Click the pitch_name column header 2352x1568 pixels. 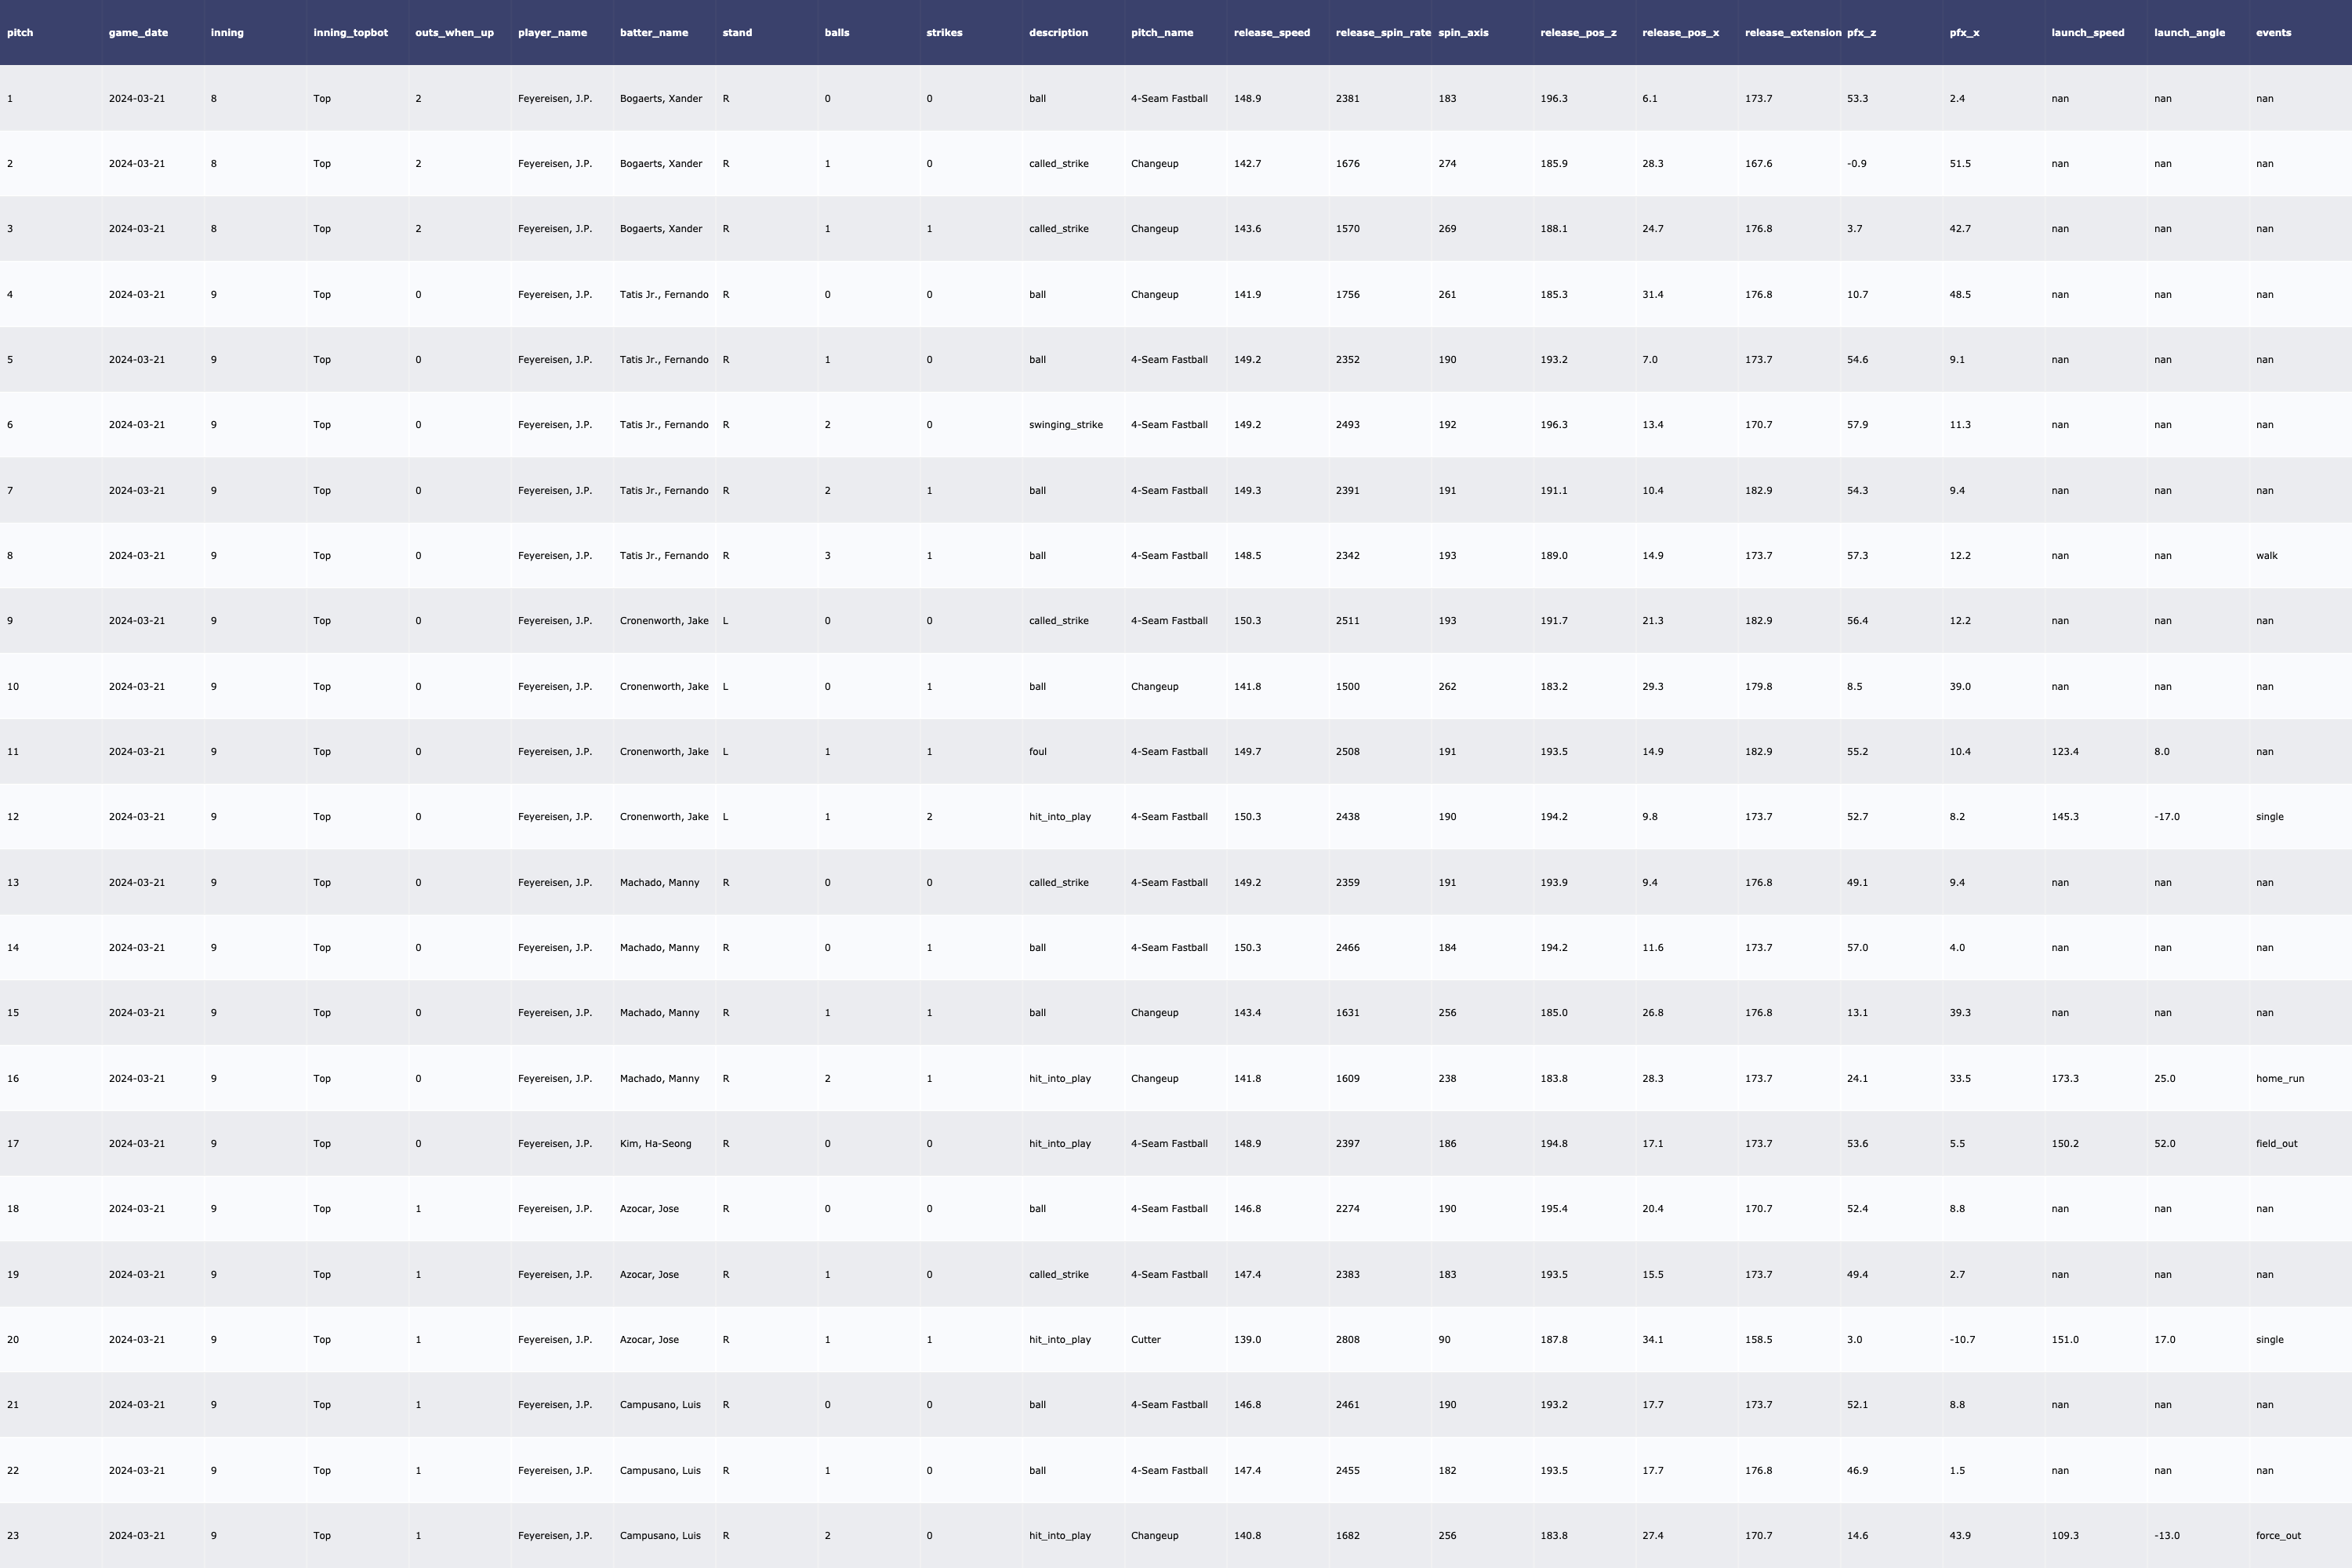[x=1161, y=33]
